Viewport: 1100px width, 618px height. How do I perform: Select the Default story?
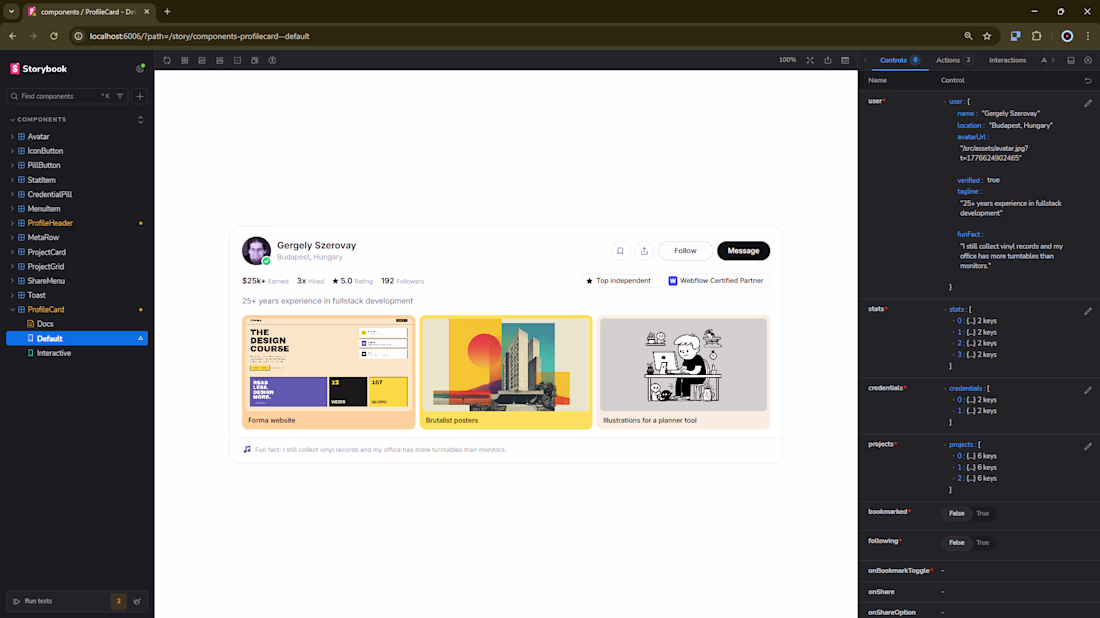pyautogui.click(x=77, y=338)
